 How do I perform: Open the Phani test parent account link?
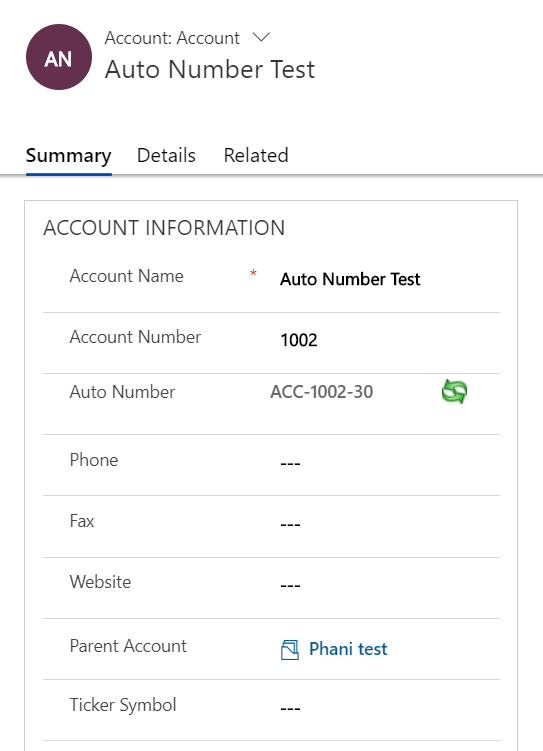point(348,649)
